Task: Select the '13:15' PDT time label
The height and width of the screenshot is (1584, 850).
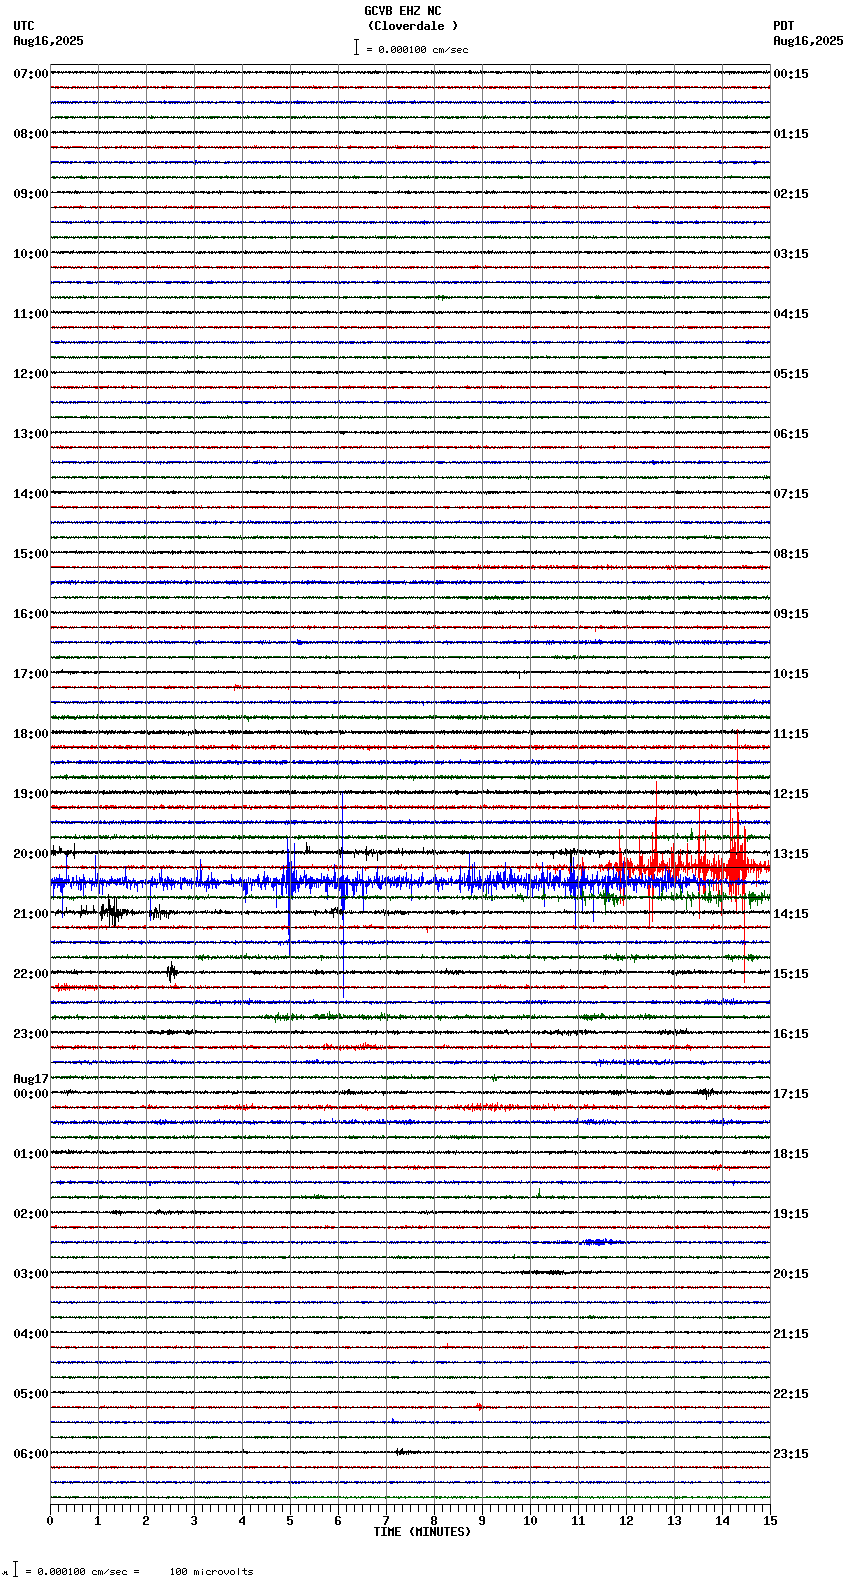Action: [791, 854]
